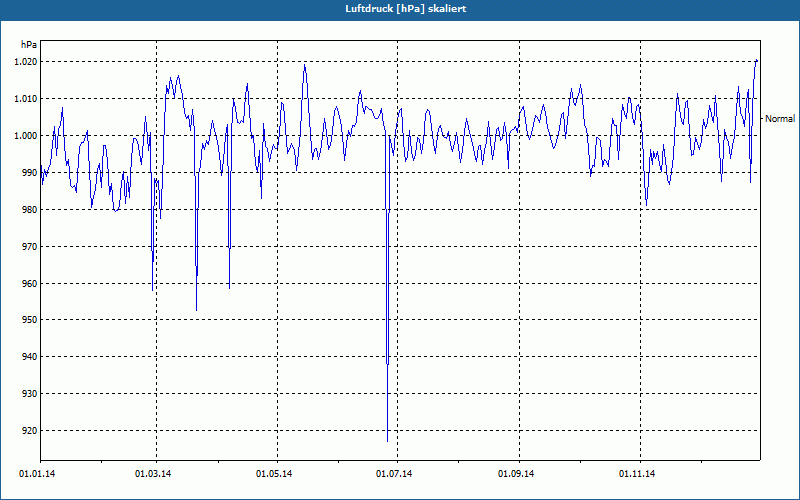Select the 01.09.14 date label

click(516, 474)
